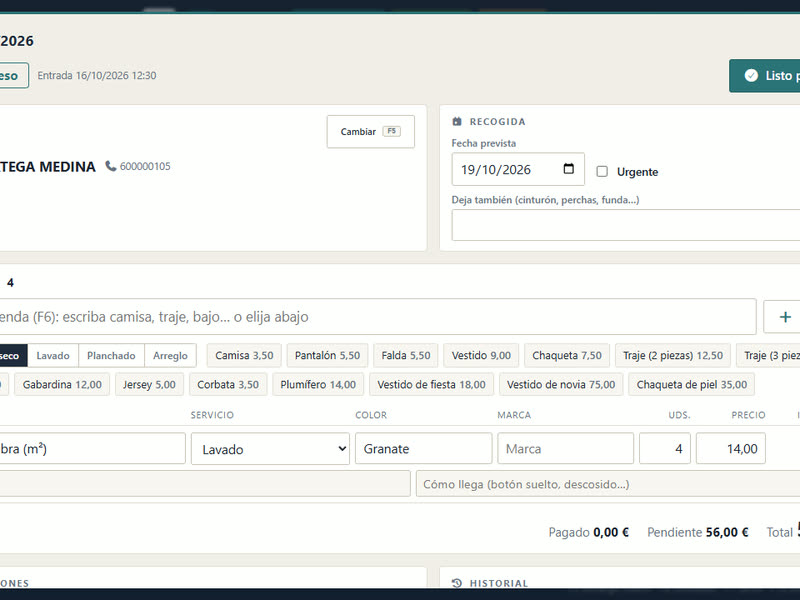800x600 pixels.
Task: Add a Corbata 3,50 item
Action: 228,385
